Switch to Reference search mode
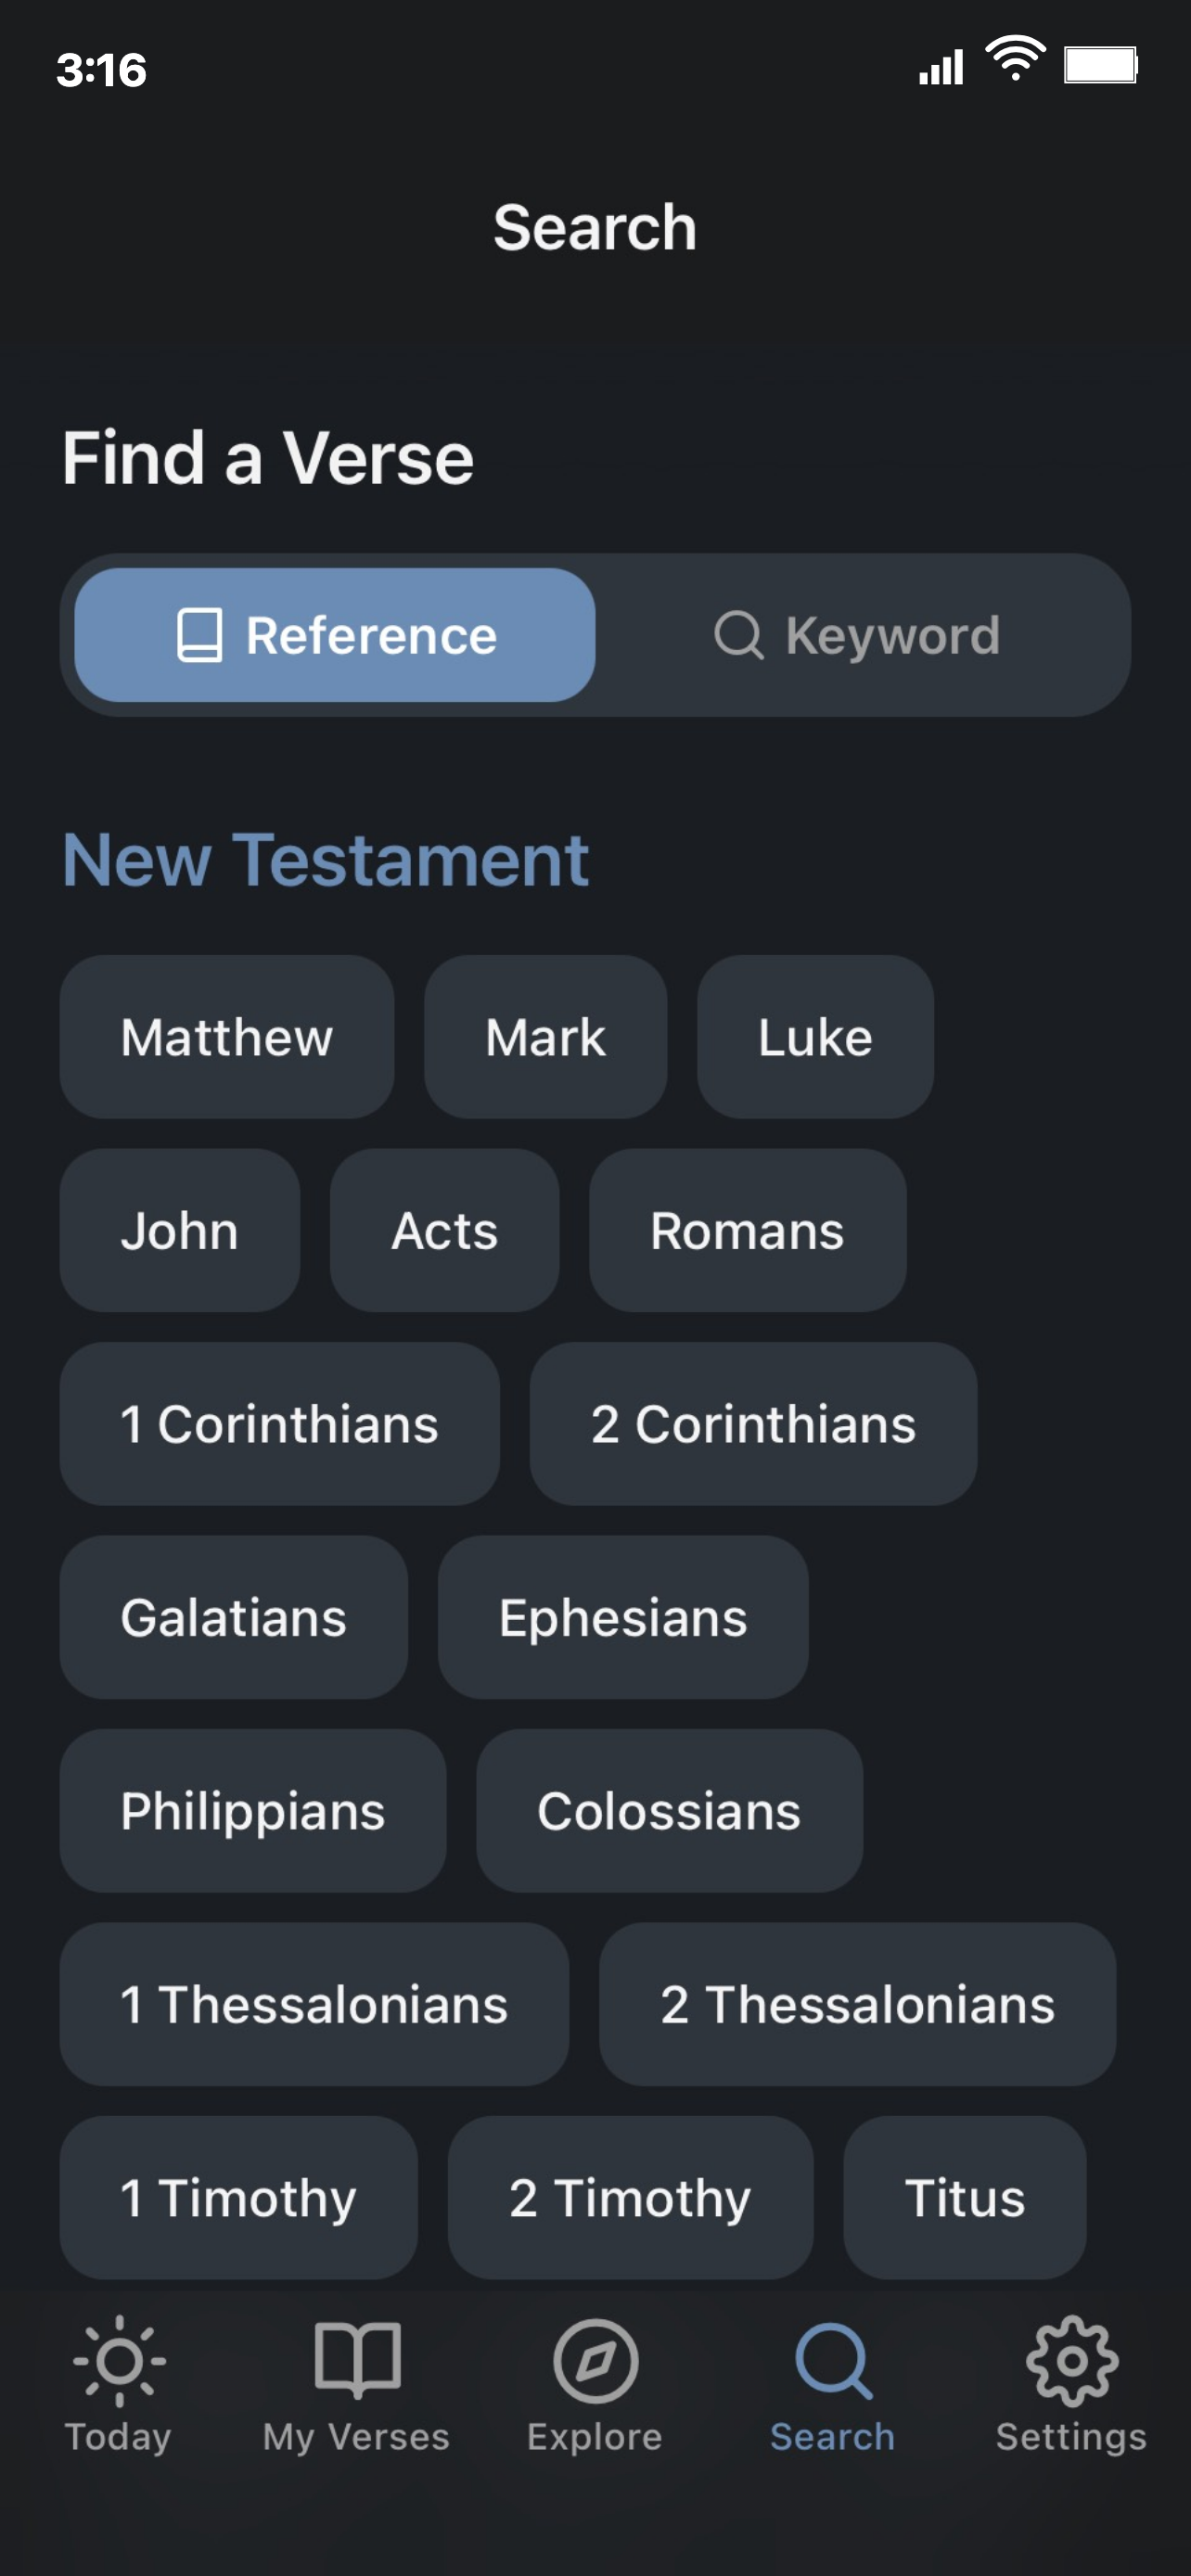 [335, 635]
